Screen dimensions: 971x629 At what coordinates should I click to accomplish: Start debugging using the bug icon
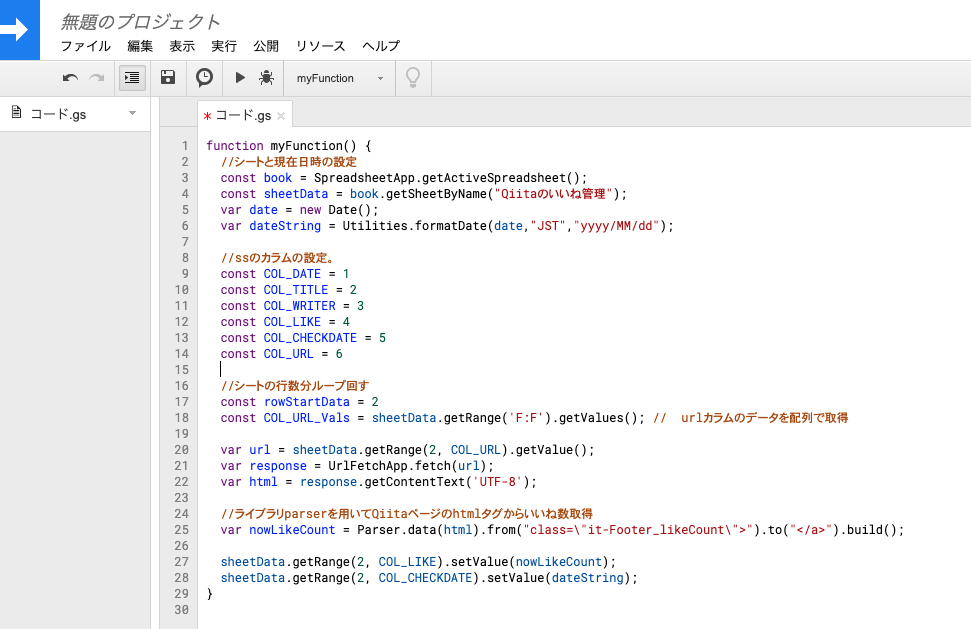tap(268, 77)
